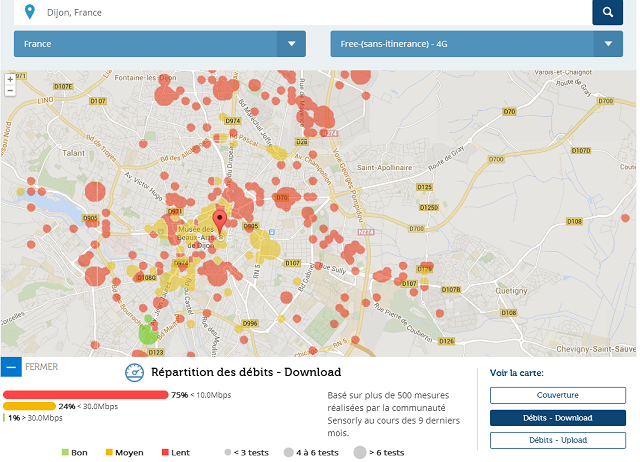Zoom in the map with plus button

pyautogui.click(x=10, y=78)
